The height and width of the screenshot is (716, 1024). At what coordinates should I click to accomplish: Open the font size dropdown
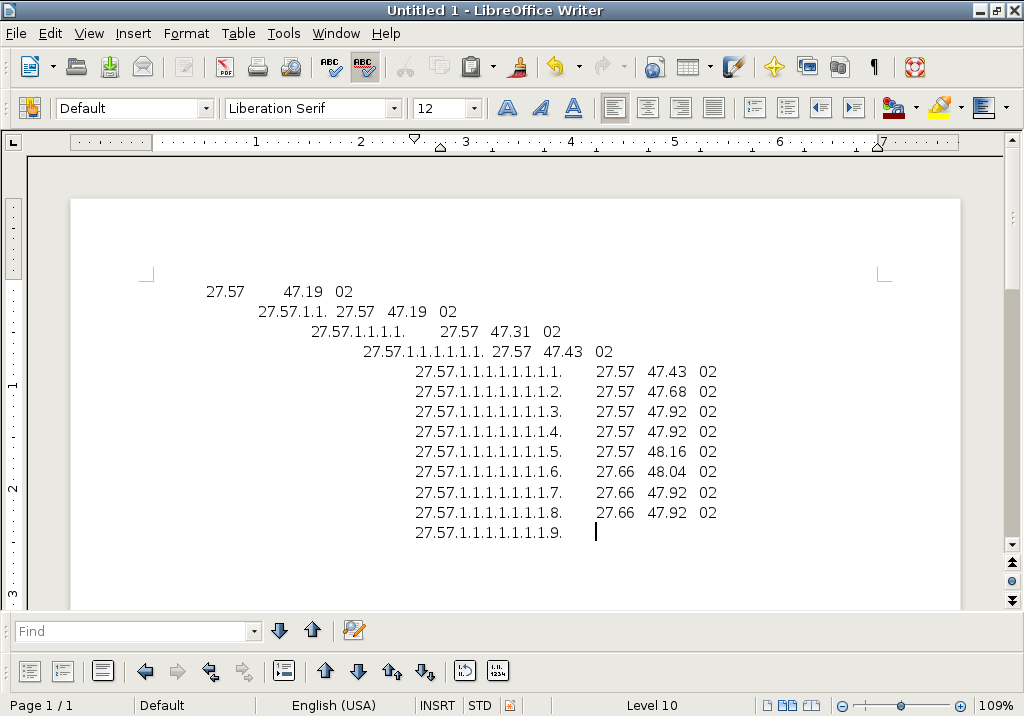coord(475,108)
